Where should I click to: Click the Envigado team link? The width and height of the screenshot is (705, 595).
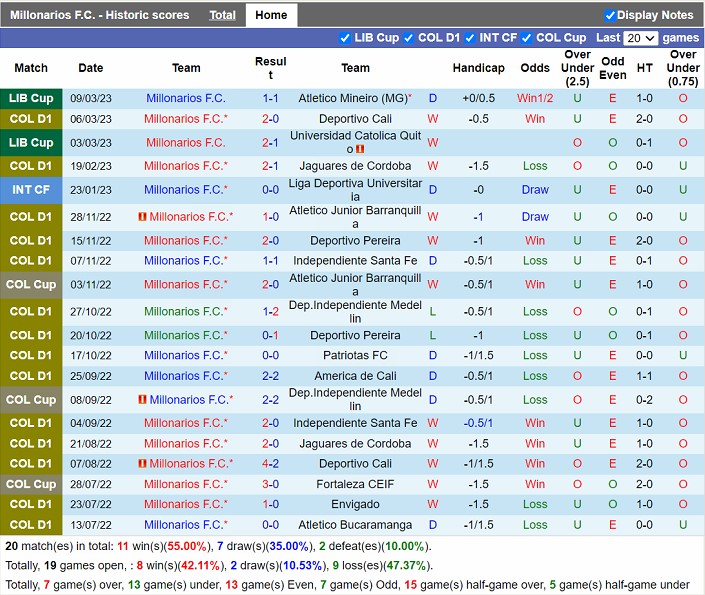355,505
